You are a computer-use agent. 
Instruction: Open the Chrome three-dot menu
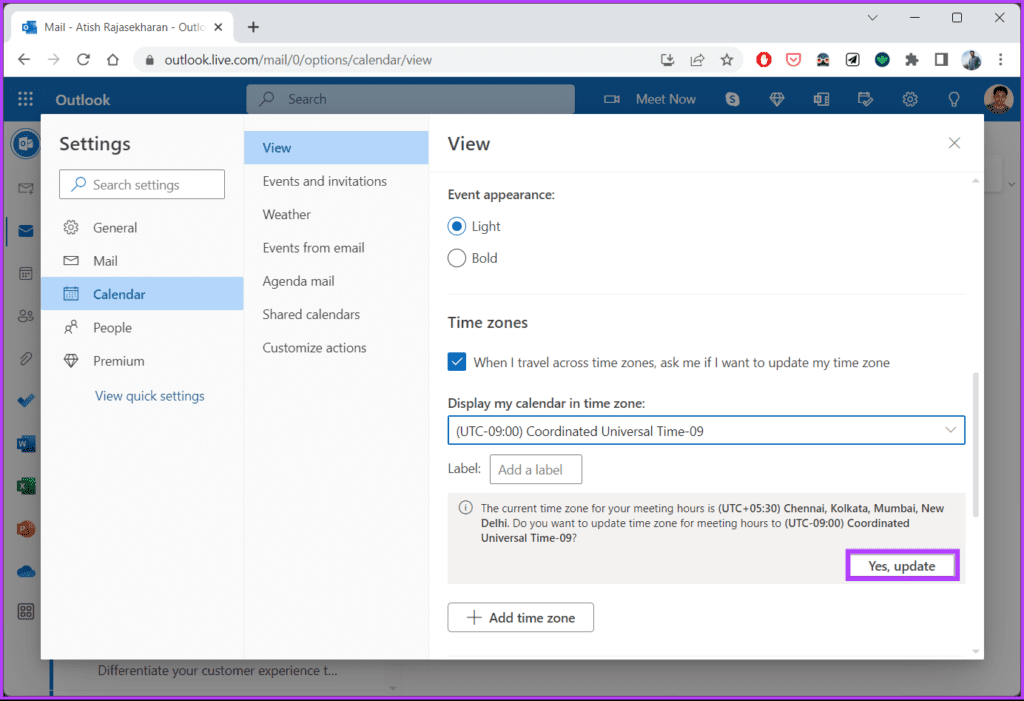pyautogui.click(x=1000, y=59)
